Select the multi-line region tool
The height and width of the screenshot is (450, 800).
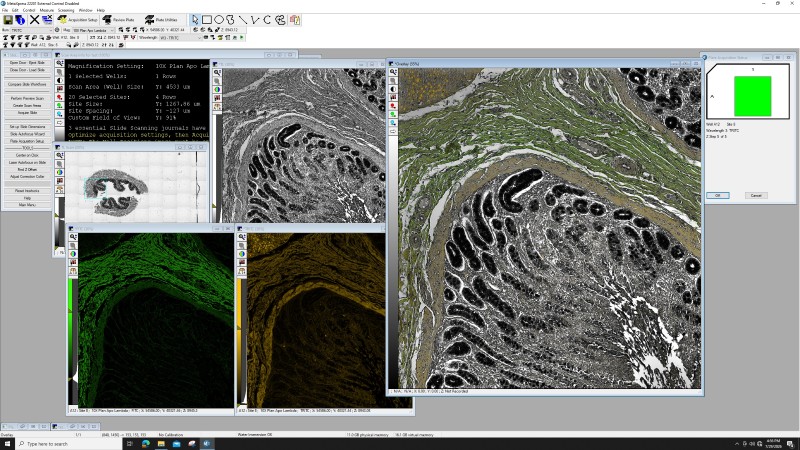(255, 20)
